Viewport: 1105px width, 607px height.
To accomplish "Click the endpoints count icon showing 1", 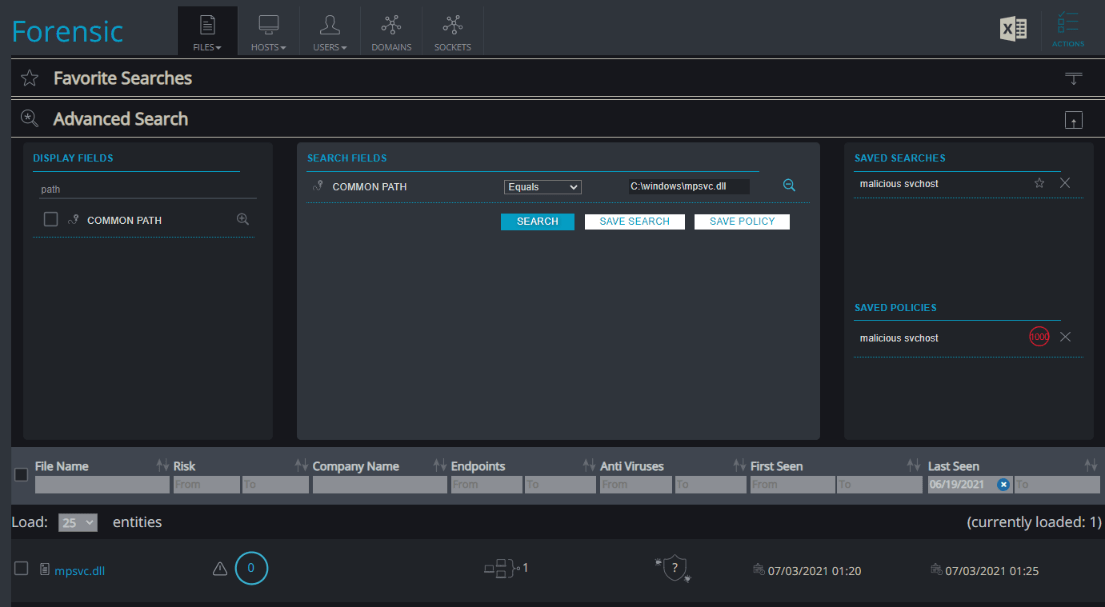I will pyautogui.click(x=506, y=568).
